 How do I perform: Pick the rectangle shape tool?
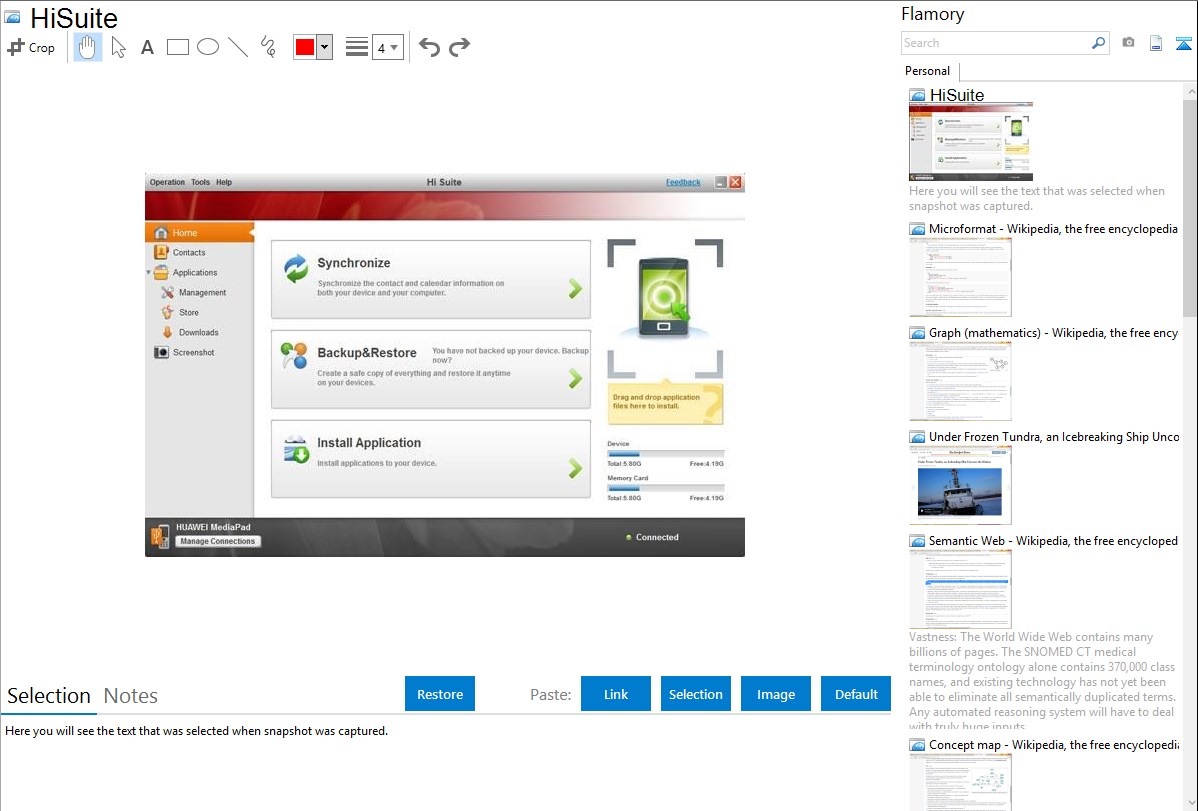point(177,47)
